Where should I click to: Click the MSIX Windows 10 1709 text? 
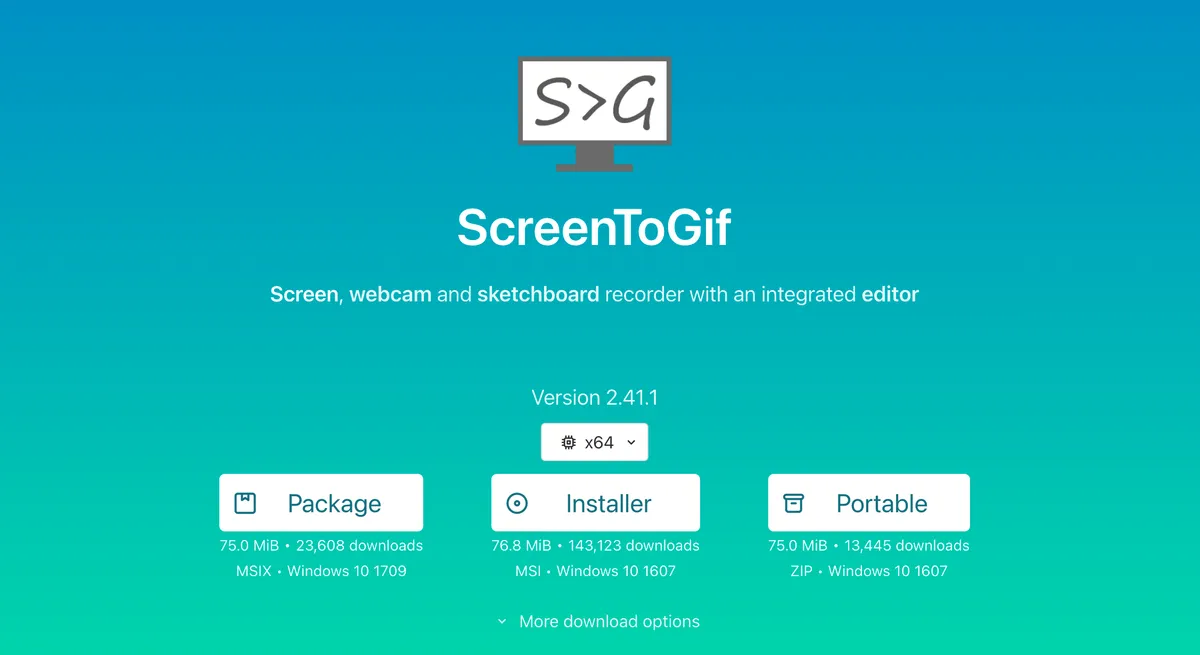321,571
